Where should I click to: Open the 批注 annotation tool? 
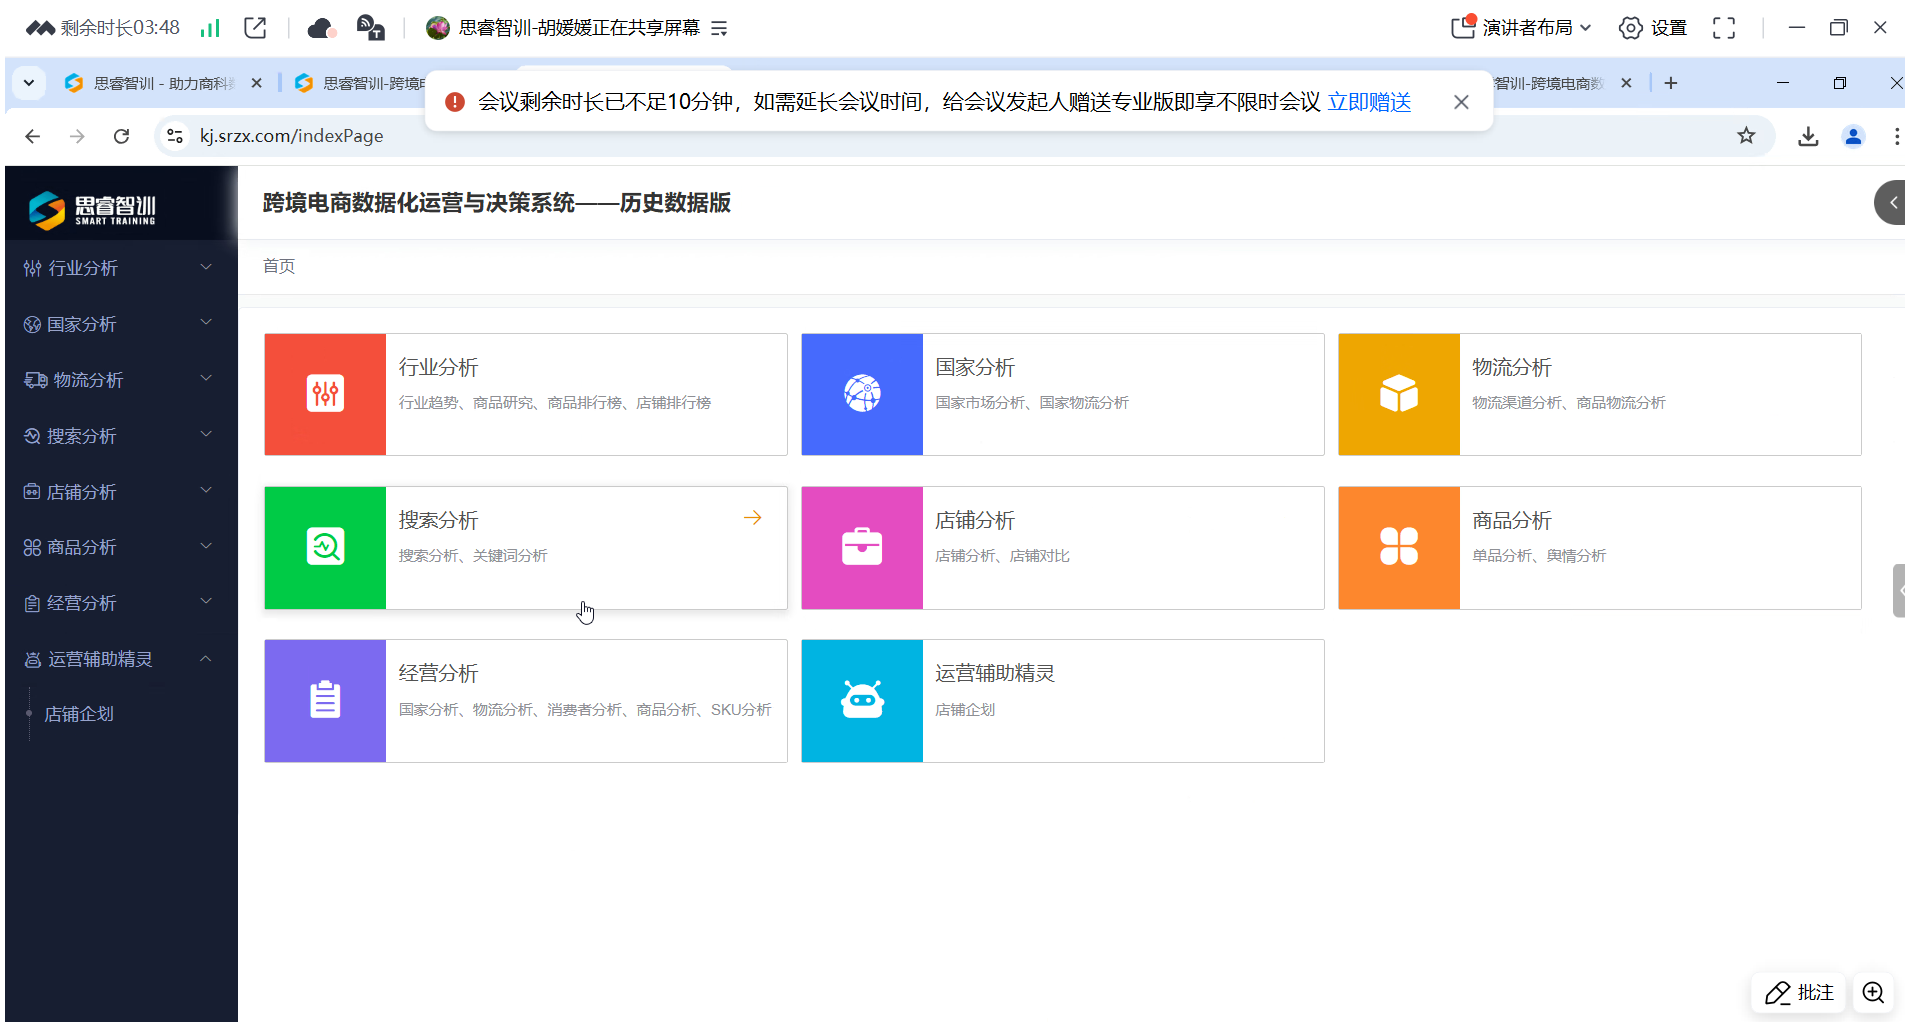click(x=1798, y=992)
